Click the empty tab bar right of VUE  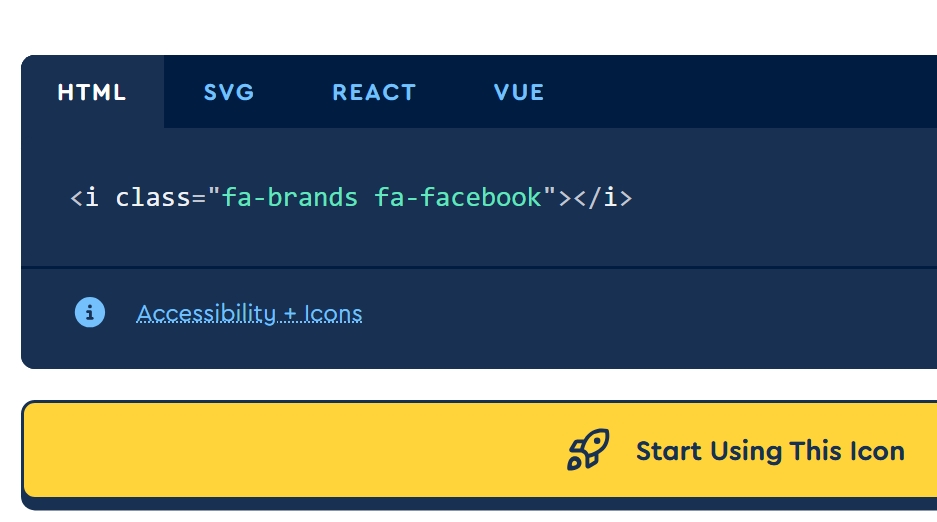tap(750, 93)
